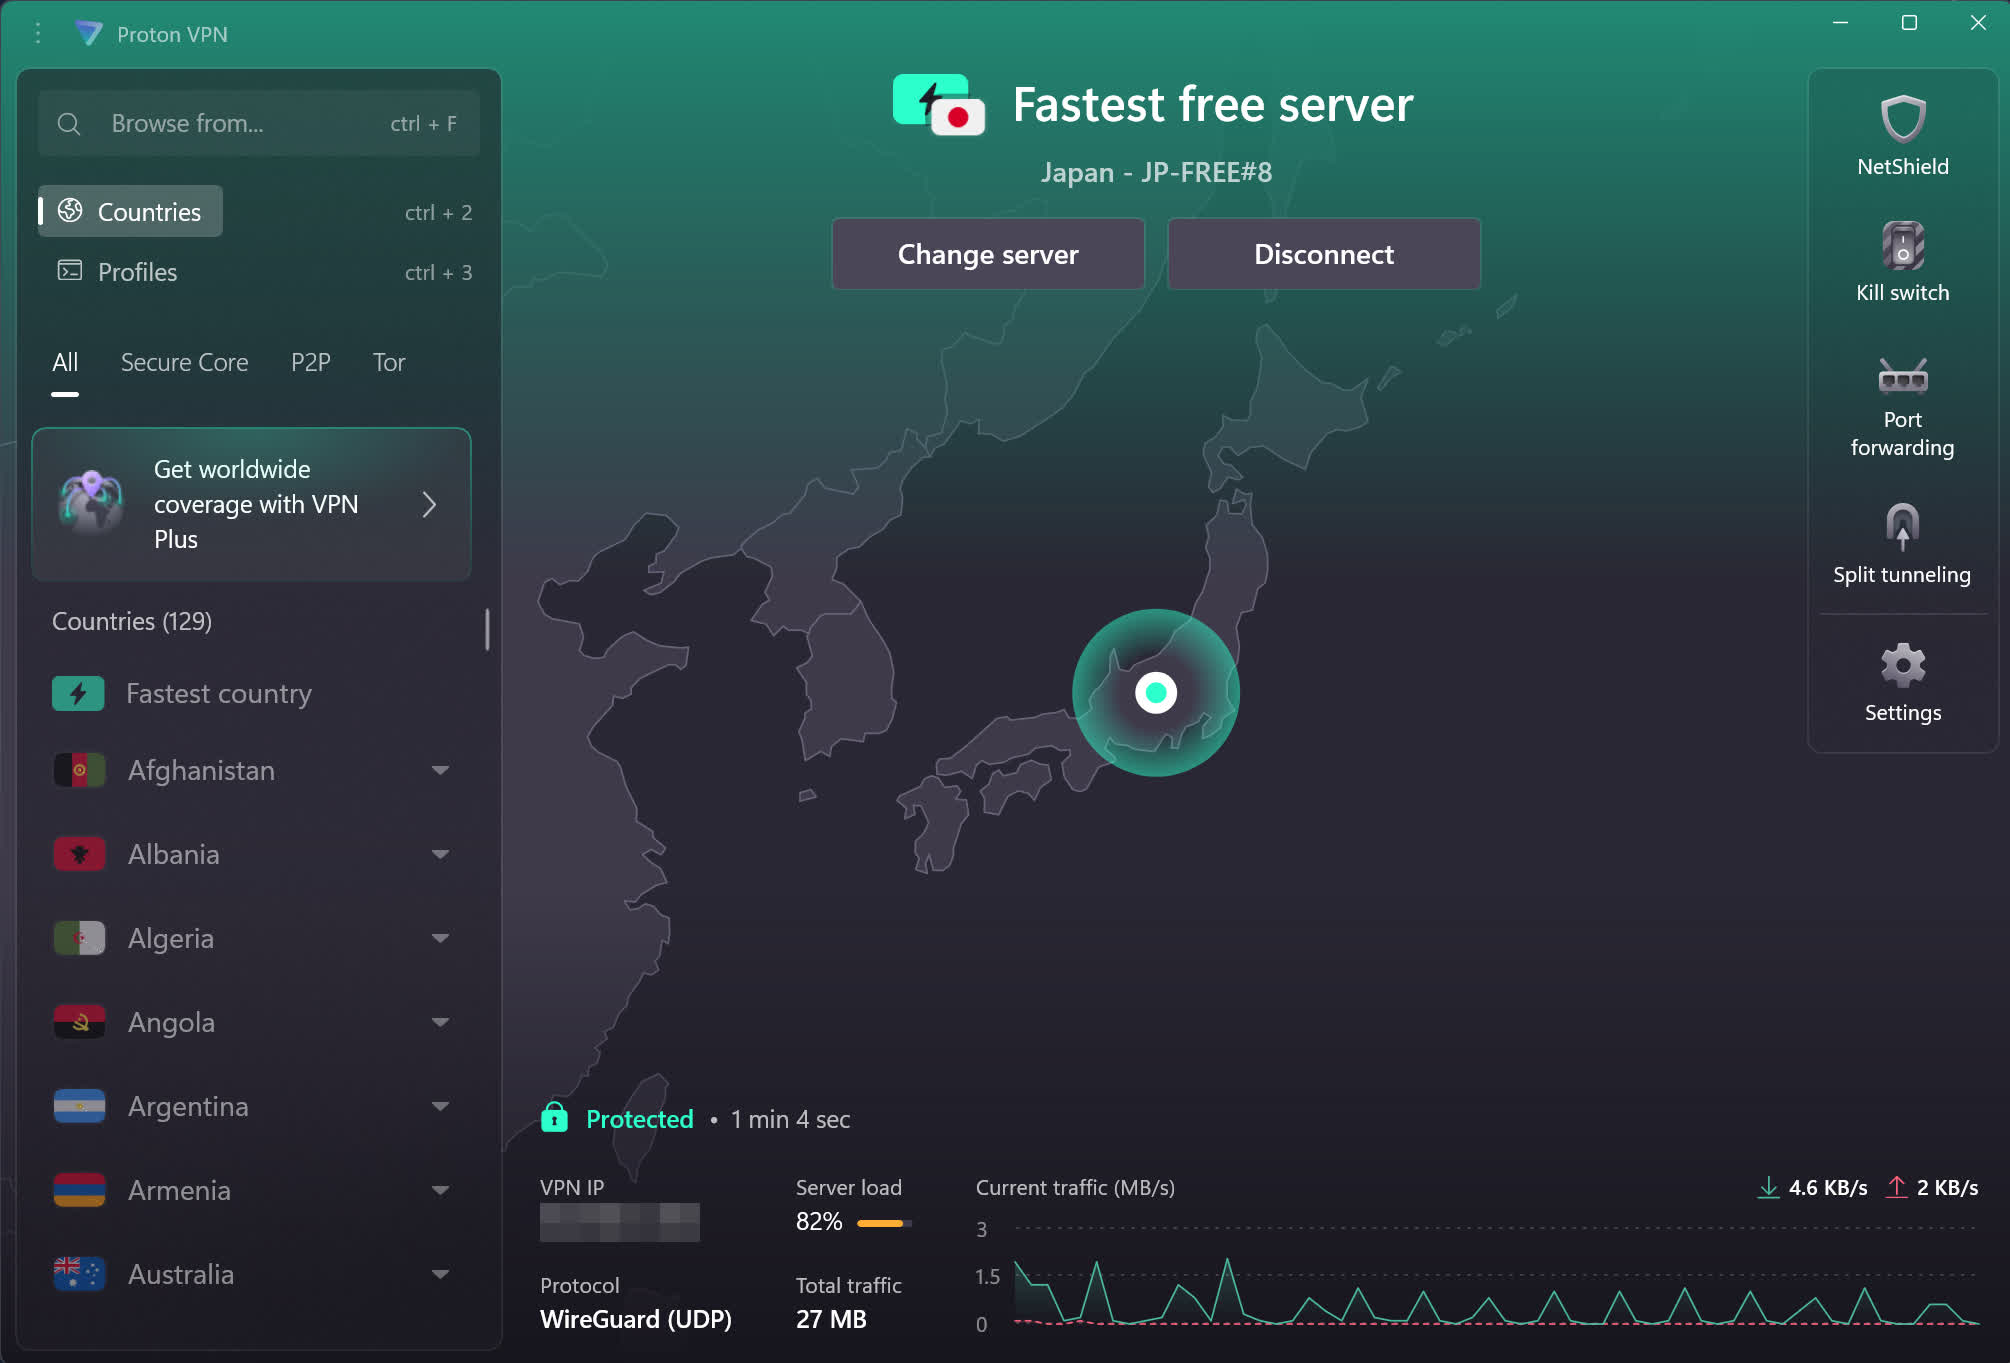2010x1363 pixels.
Task: Click the 1 min 4 sec timer
Action: click(790, 1119)
